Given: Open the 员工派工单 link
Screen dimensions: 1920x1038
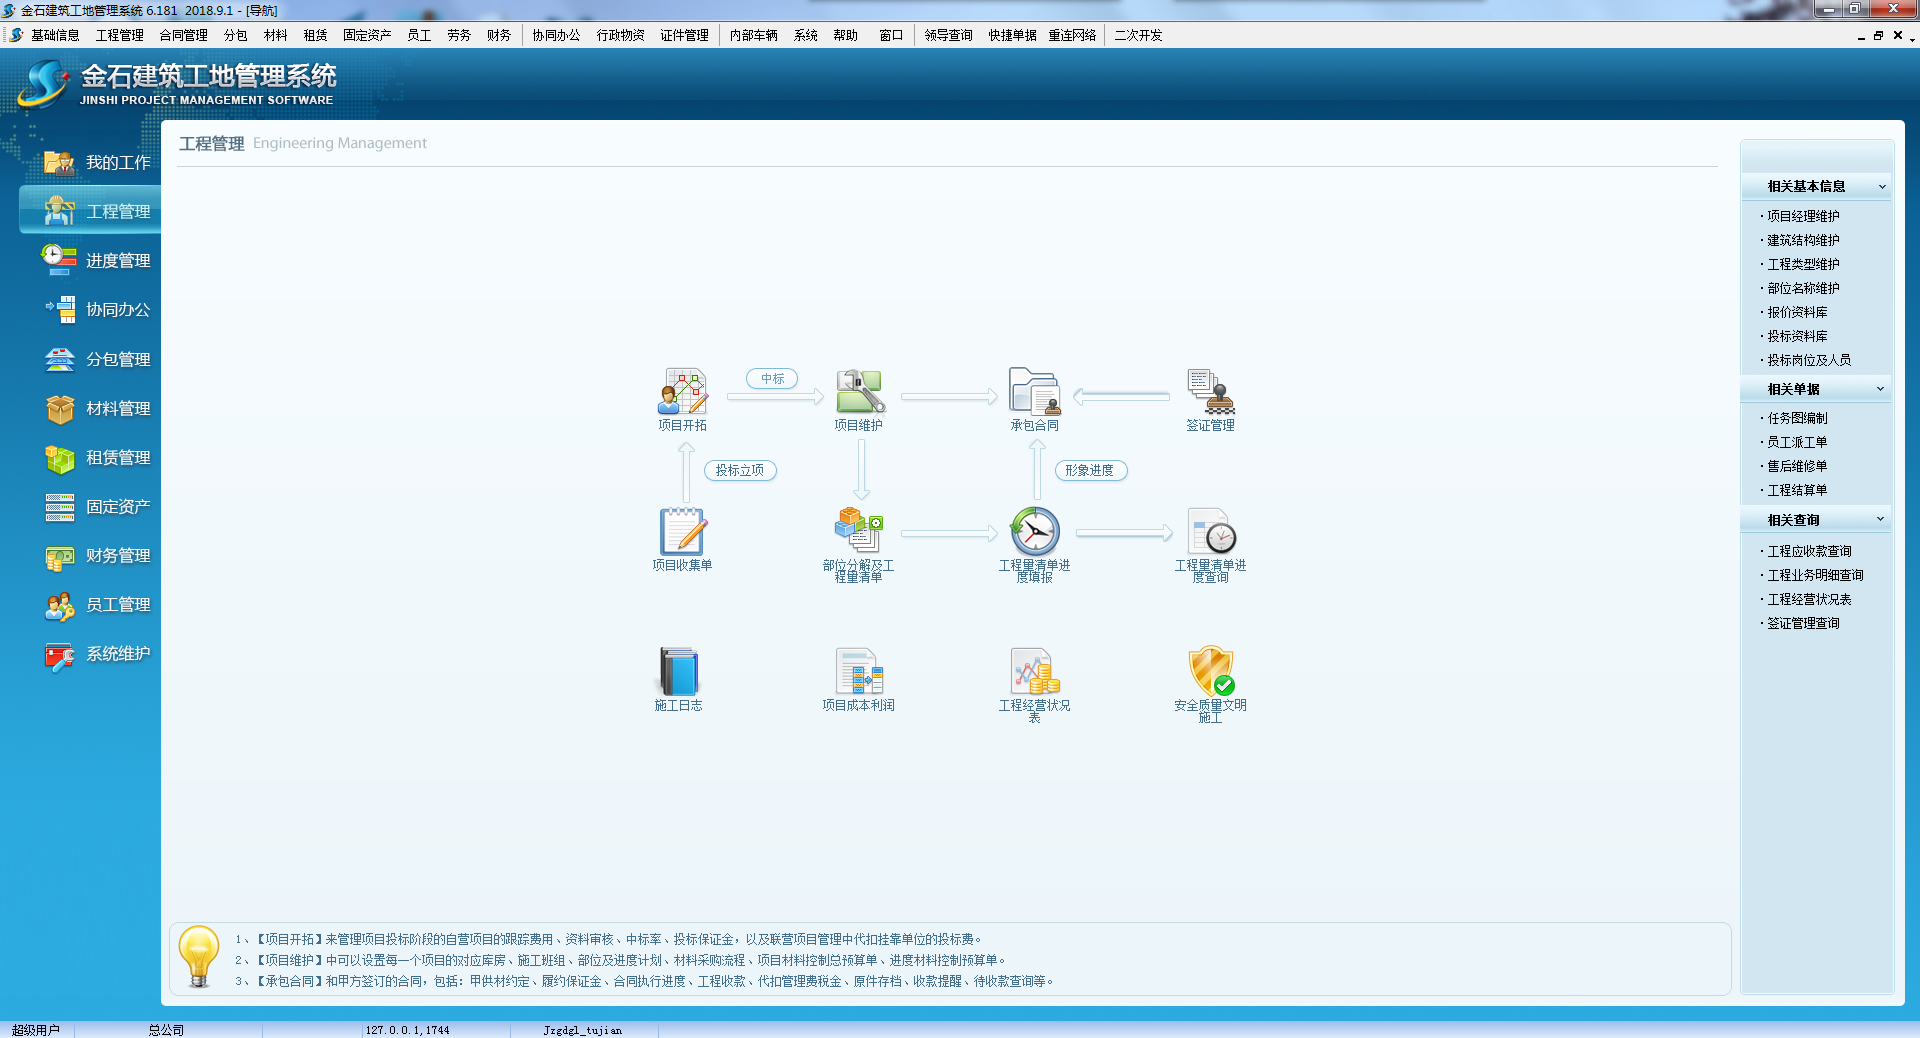Looking at the screenshot, I should (1797, 442).
